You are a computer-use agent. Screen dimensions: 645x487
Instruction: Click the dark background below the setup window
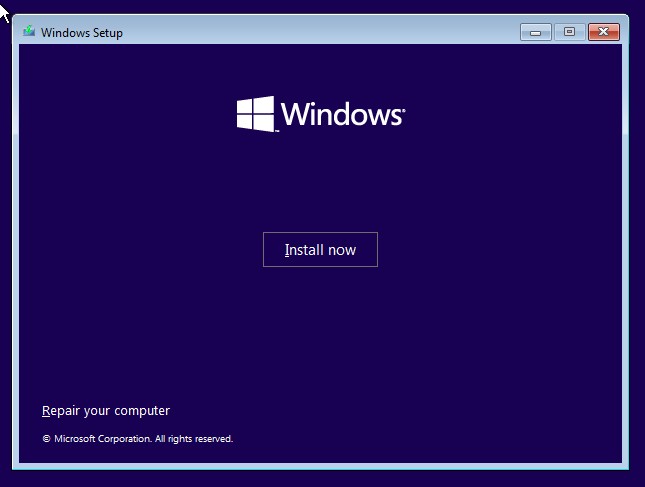pos(320,478)
